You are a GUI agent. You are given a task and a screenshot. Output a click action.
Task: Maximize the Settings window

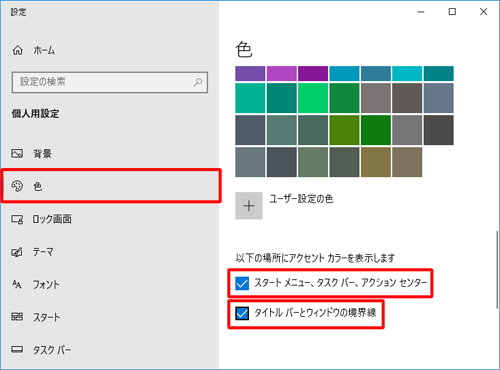pos(452,12)
